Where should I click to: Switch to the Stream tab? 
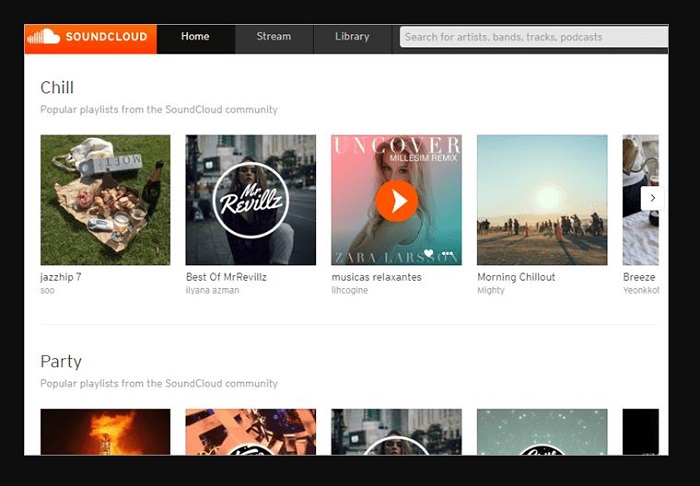(274, 39)
